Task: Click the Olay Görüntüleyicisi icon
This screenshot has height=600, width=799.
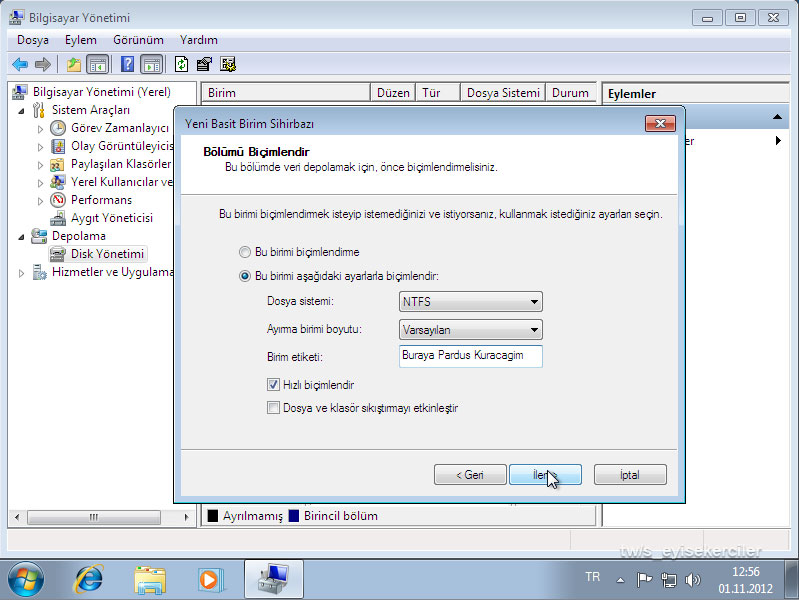Action: click(x=58, y=146)
